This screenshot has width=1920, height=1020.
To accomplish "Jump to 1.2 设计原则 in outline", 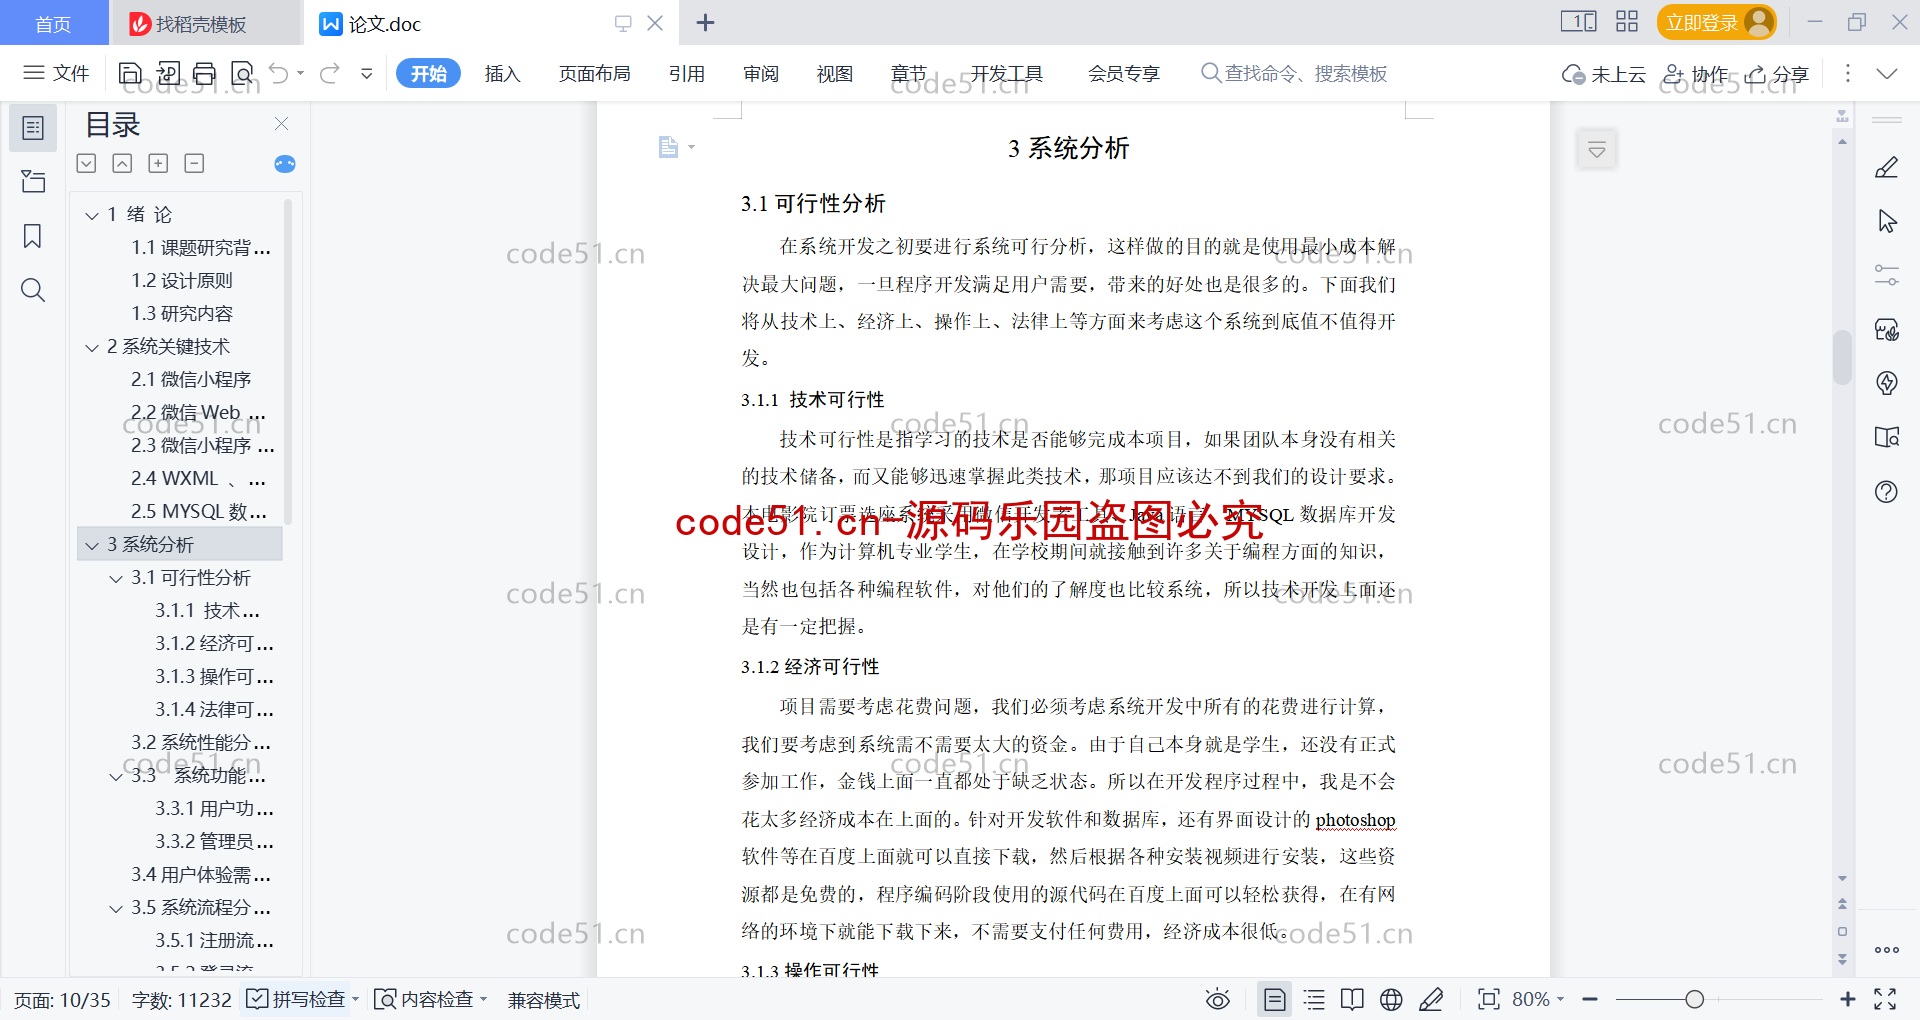I will click(x=182, y=281).
